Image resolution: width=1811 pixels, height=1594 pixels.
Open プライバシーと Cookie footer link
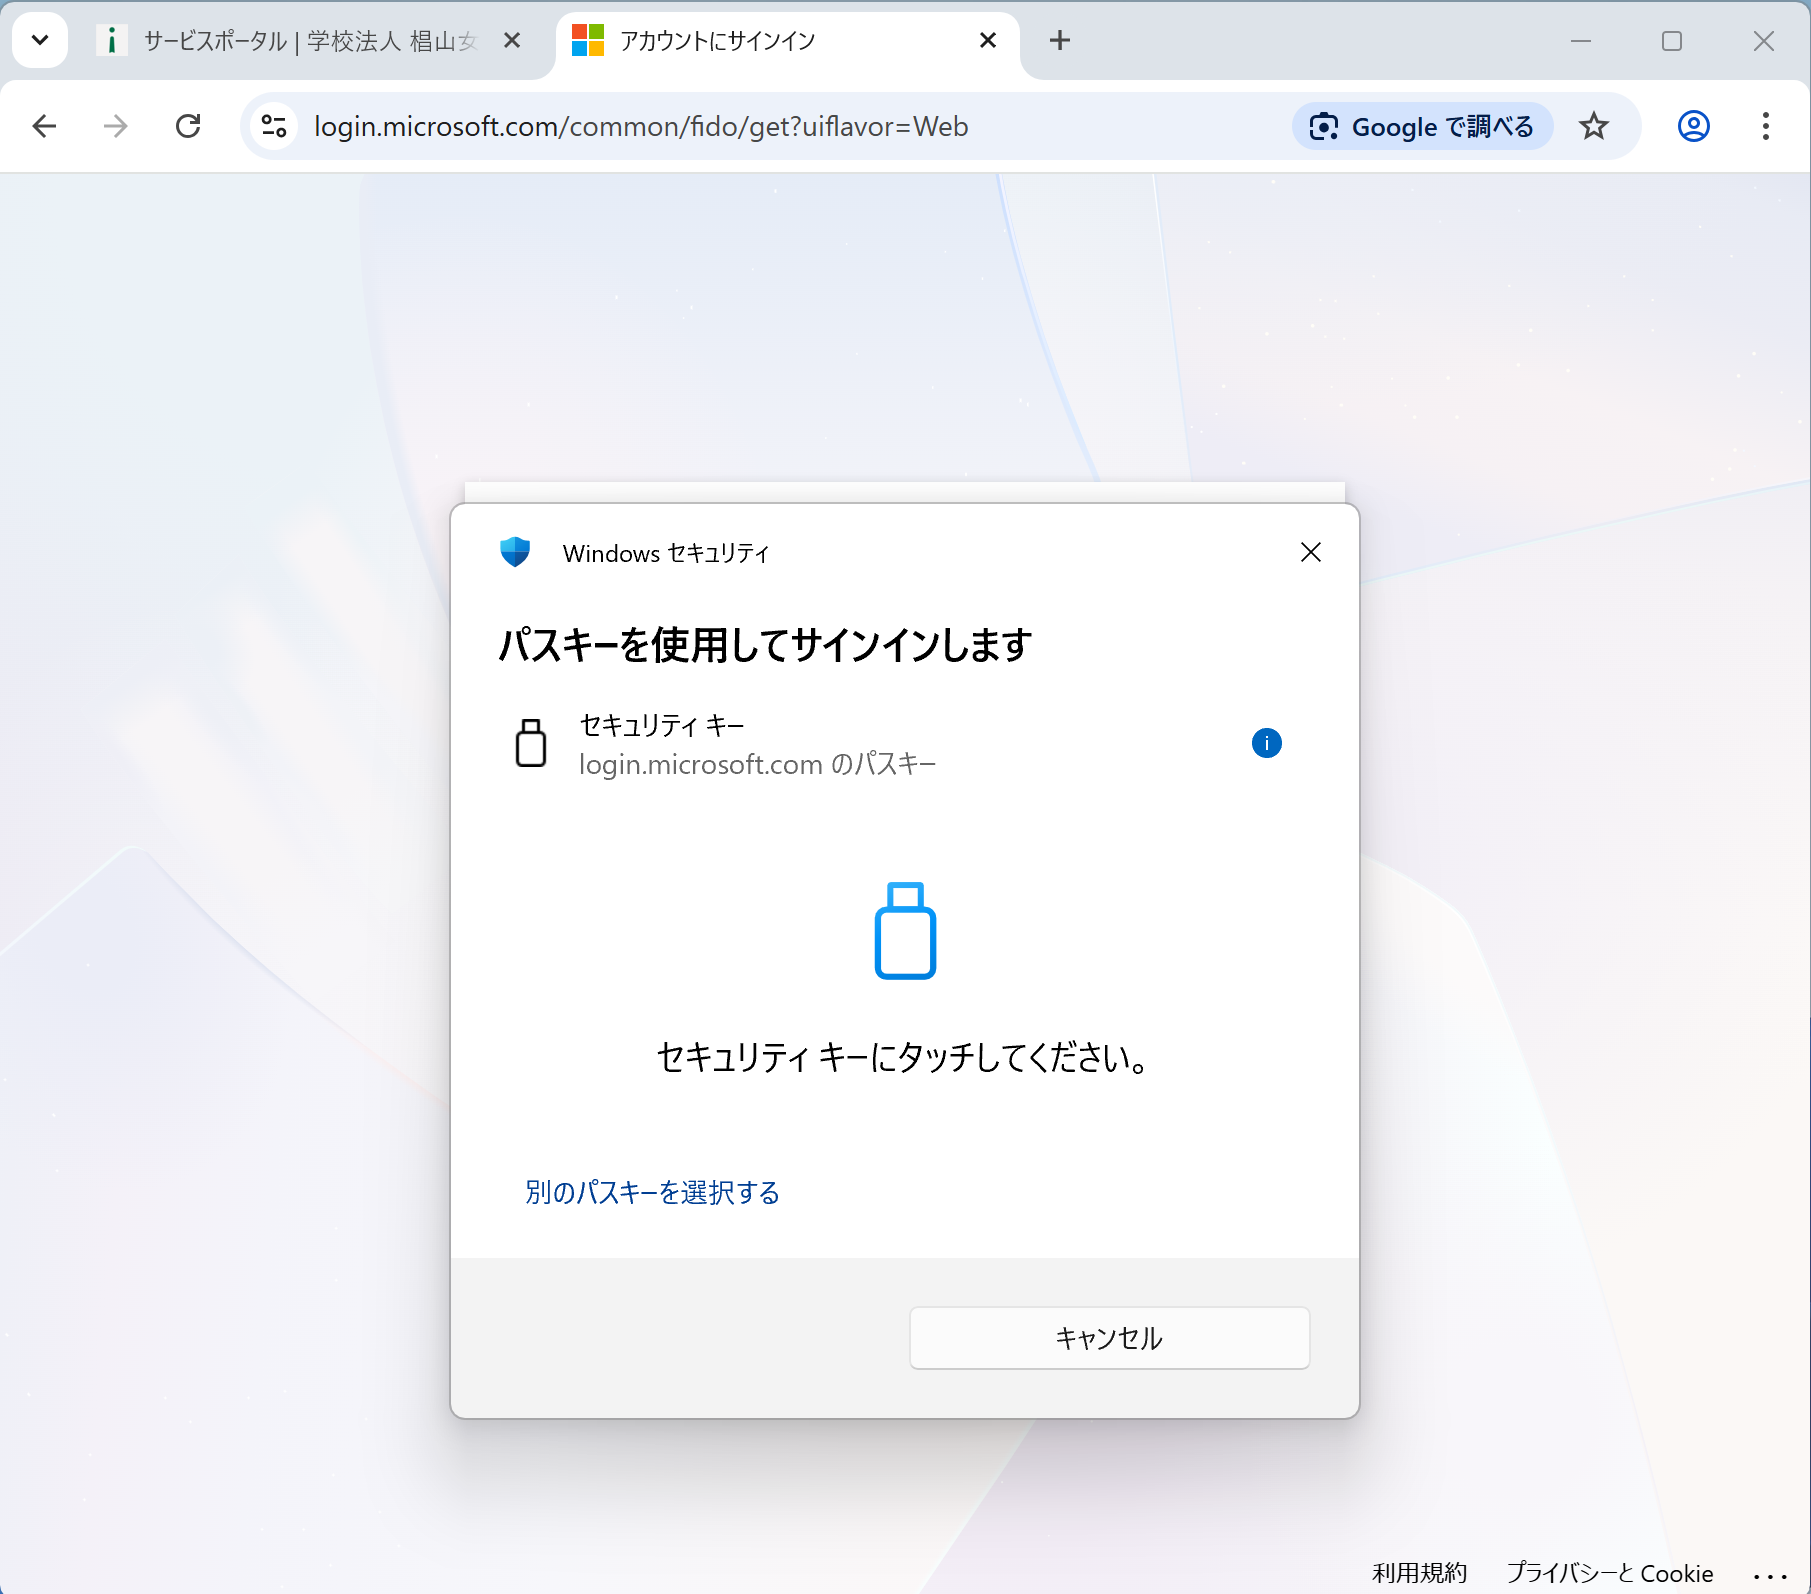(x=1609, y=1573)
